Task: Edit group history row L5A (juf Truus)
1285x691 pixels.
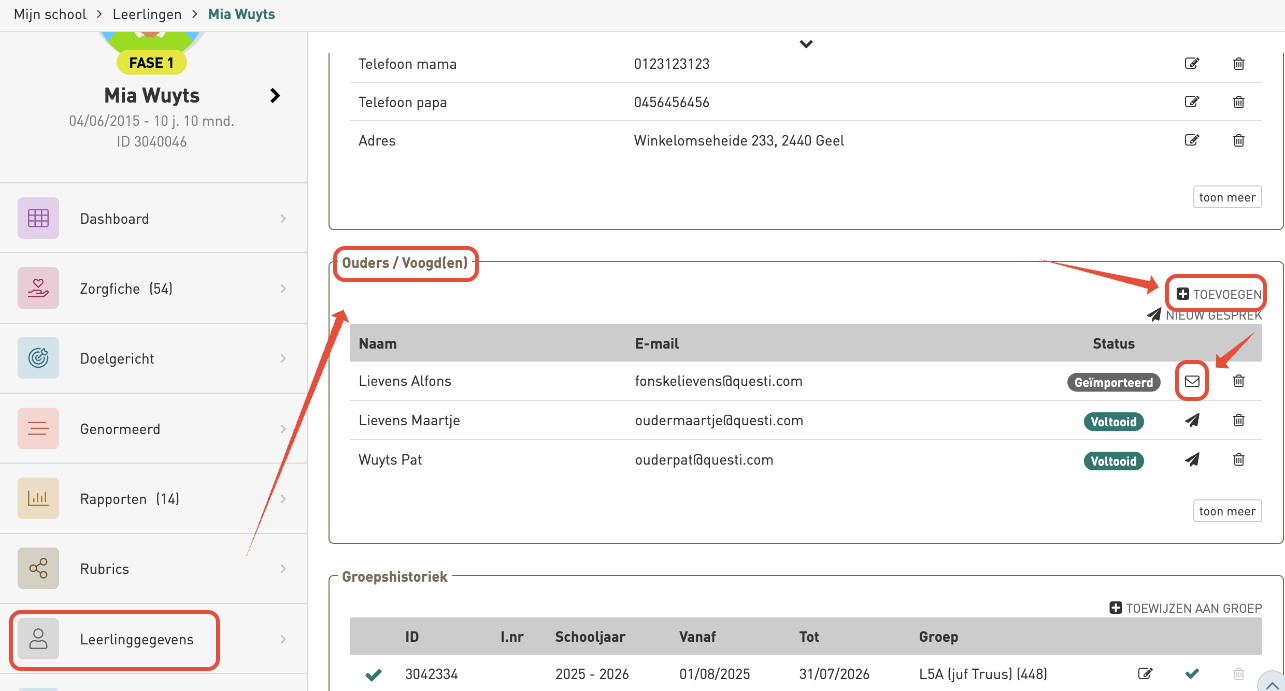Action: 1145,674
